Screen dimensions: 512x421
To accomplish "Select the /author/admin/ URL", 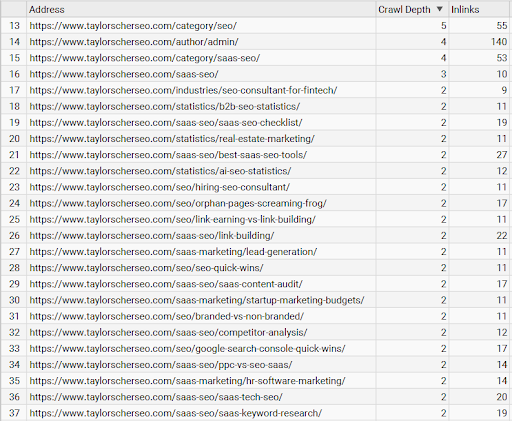I will coord(134,42).
